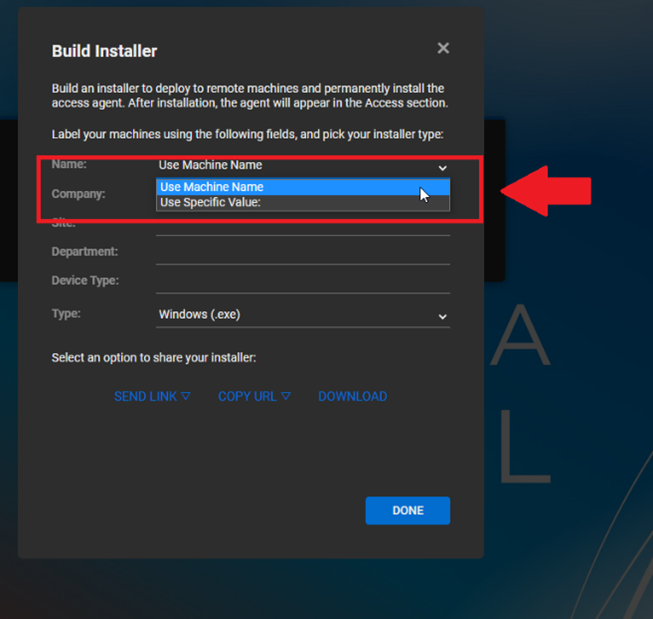Click the "Name:" field label
This screenshot has height=619, width=653.
[69, 164]
